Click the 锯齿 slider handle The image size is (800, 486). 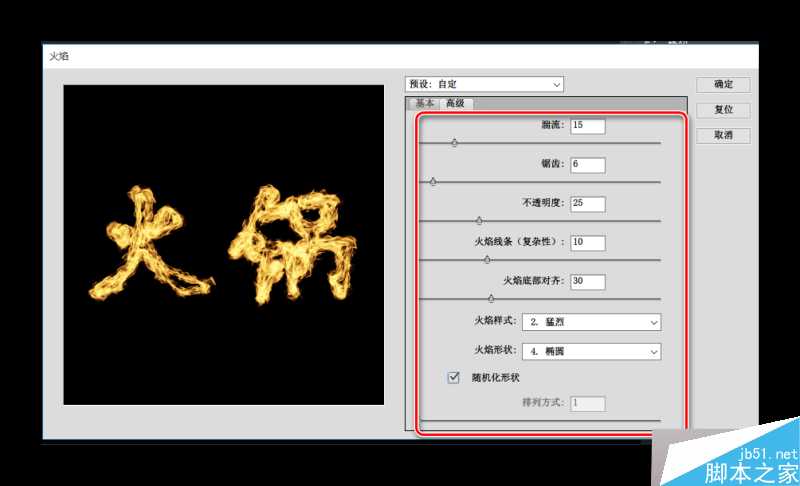coord(433,182)
